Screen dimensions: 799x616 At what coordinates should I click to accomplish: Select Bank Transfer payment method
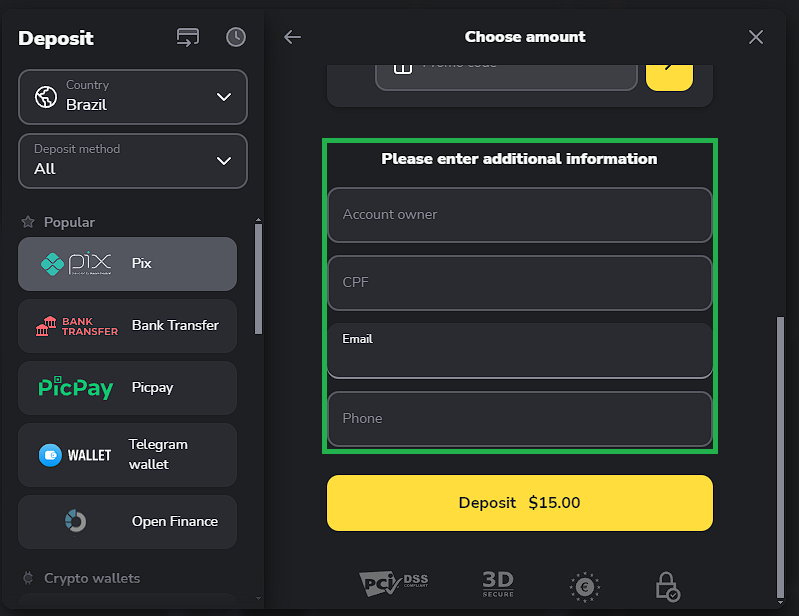pyautogui.click(x=127, y=326)
